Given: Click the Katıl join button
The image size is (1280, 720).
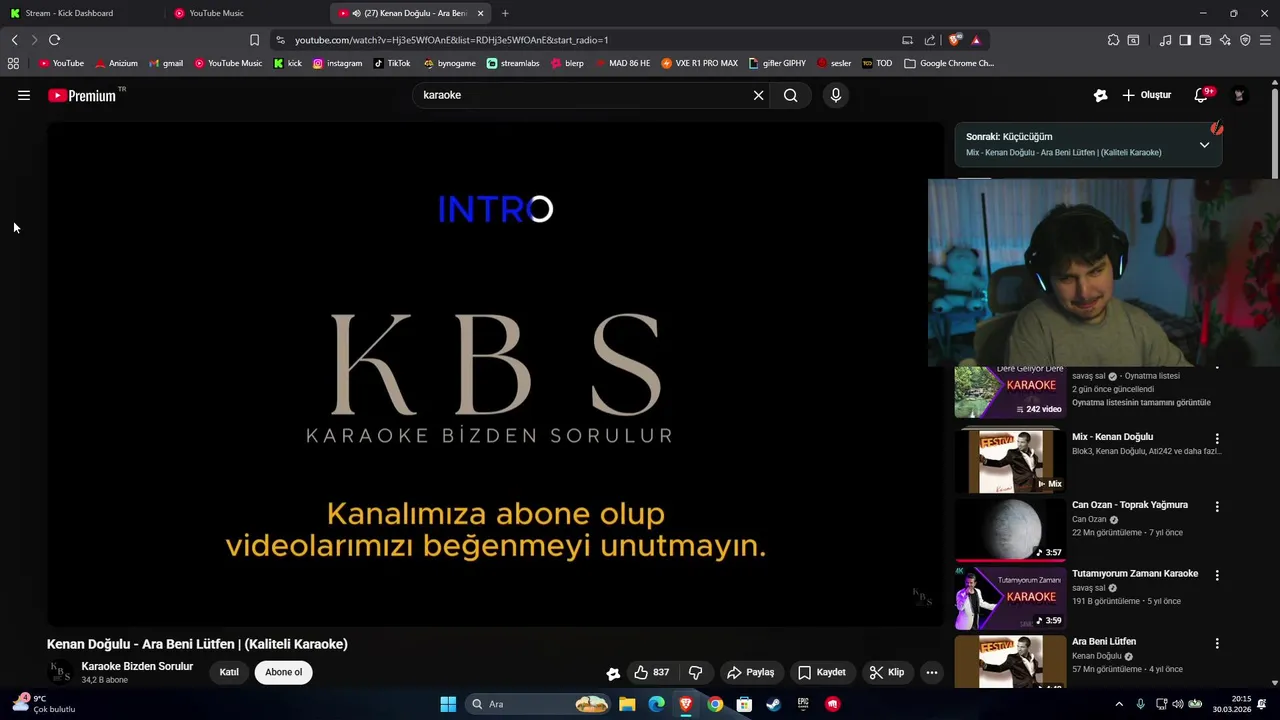Looking at the screenshot, I should click(x=229, y=672).
